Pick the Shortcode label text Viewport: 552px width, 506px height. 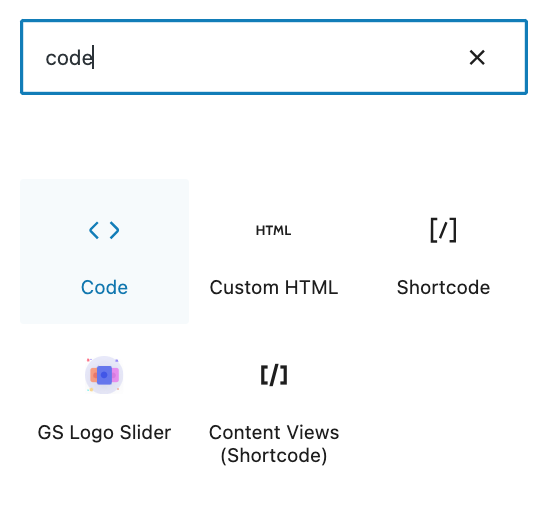(443, 287)
